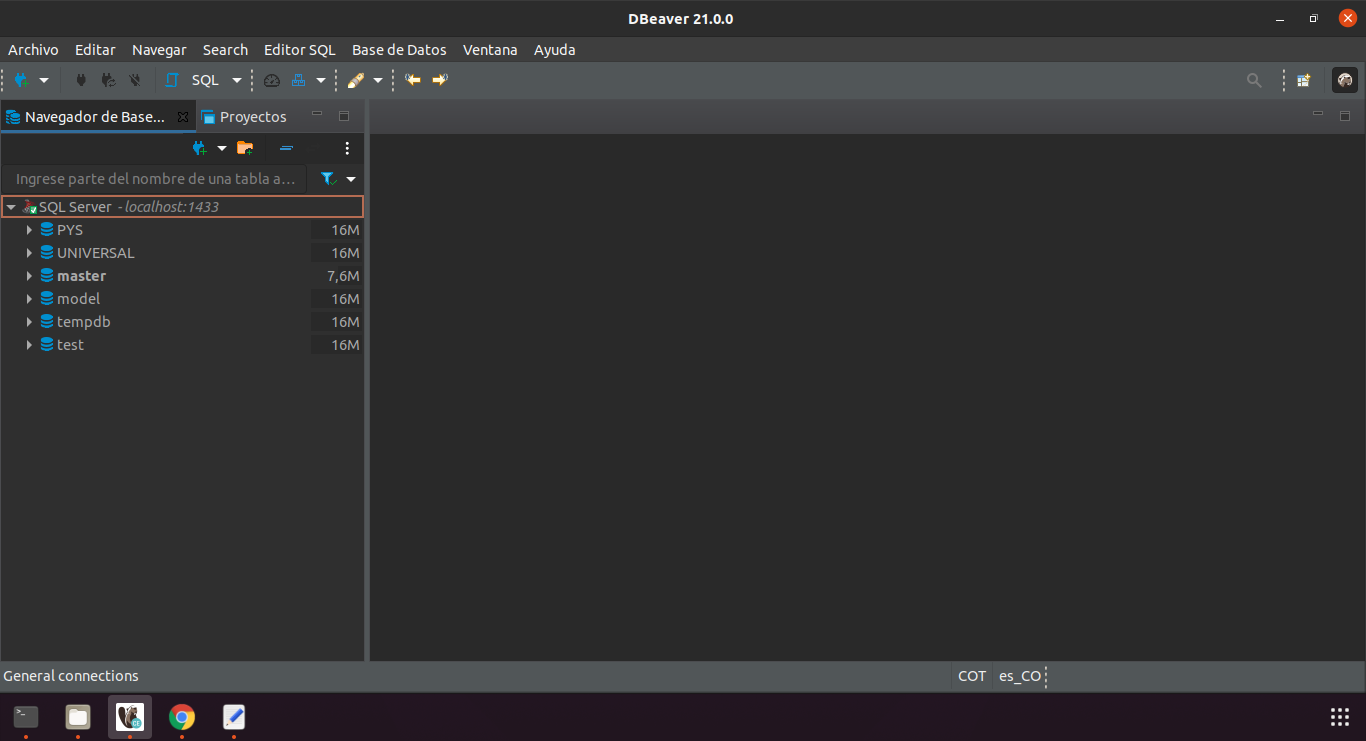Click the Connect plug icon in toolbar
The height and width of the screenshot is (741, 1366).
81,80
